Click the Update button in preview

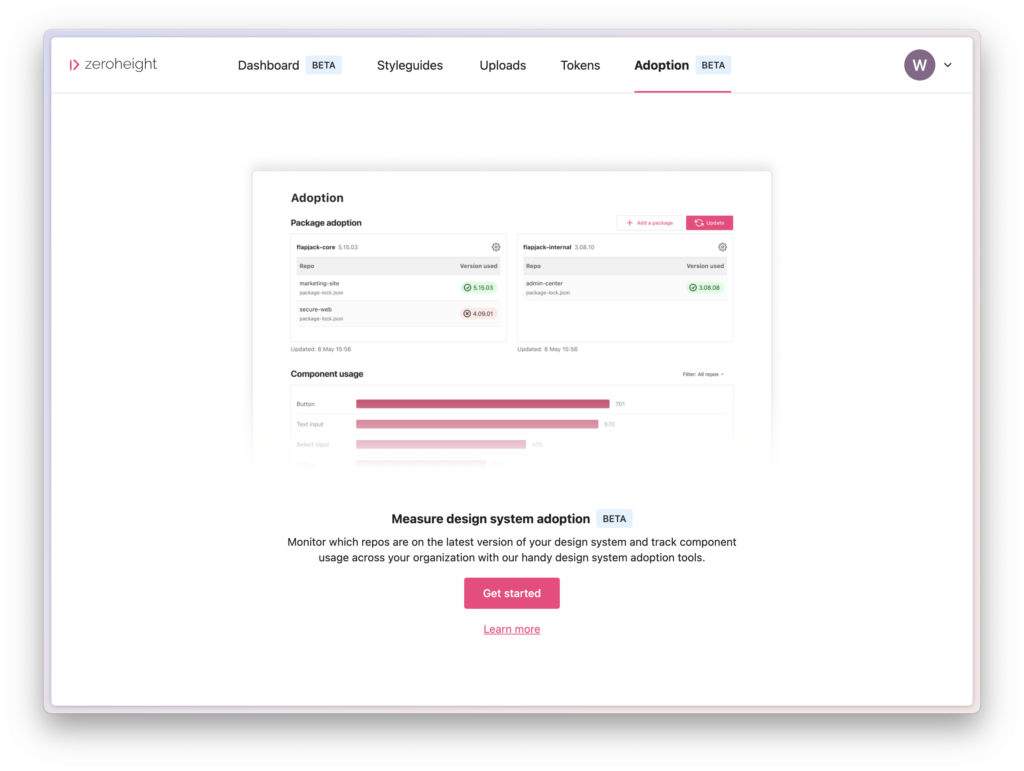click(709, 223)
